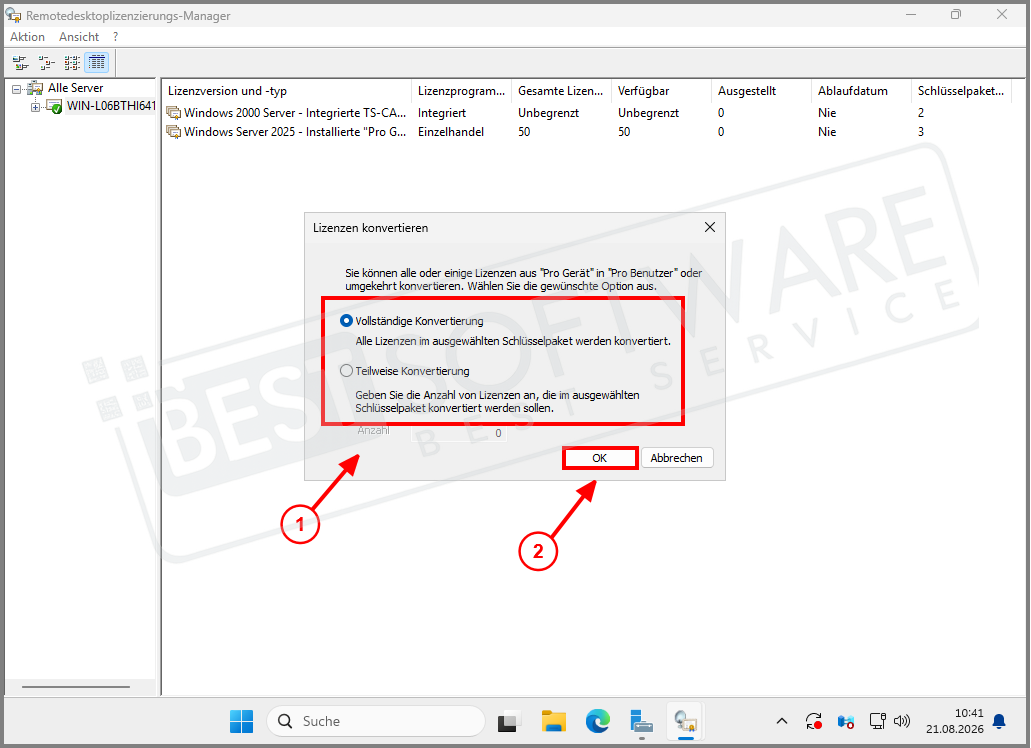Image resolution: width=1031 pixels, height=748 pixels.
Task: Open the Ansicht menu
Action: [79, 37]
